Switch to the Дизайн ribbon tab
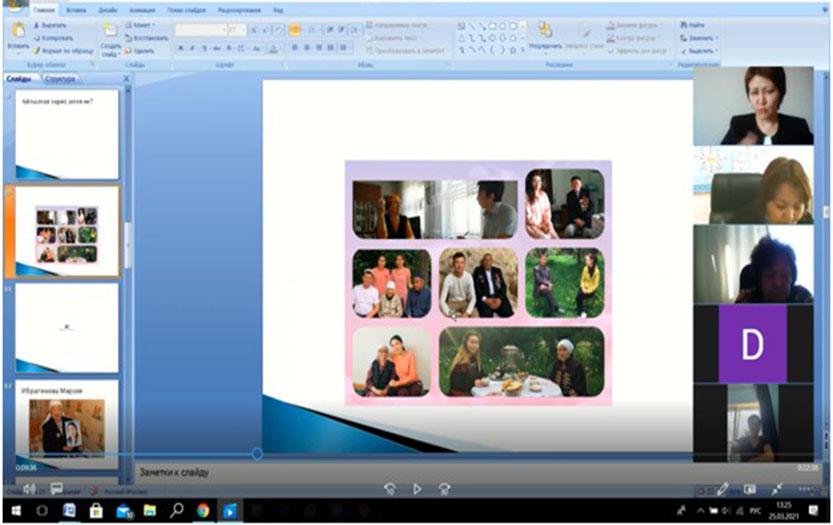Image resolution: width=833 pixels, height=525 pixels. point(108,10)
